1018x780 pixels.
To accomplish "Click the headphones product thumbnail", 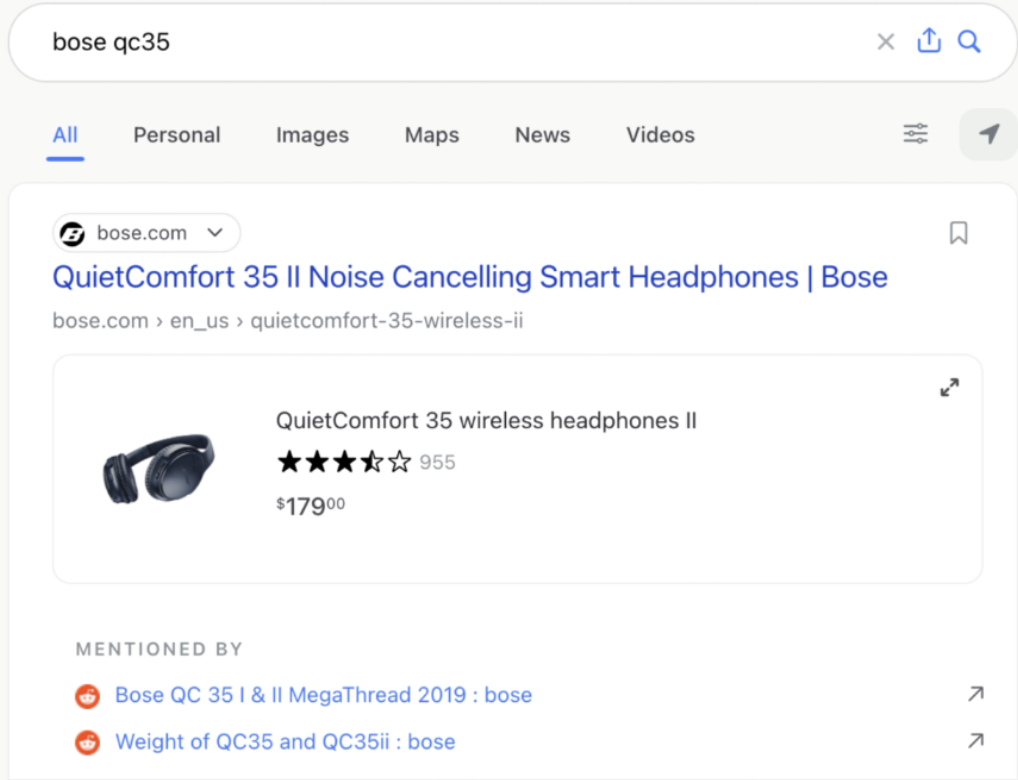I will (x=158, y=467).
